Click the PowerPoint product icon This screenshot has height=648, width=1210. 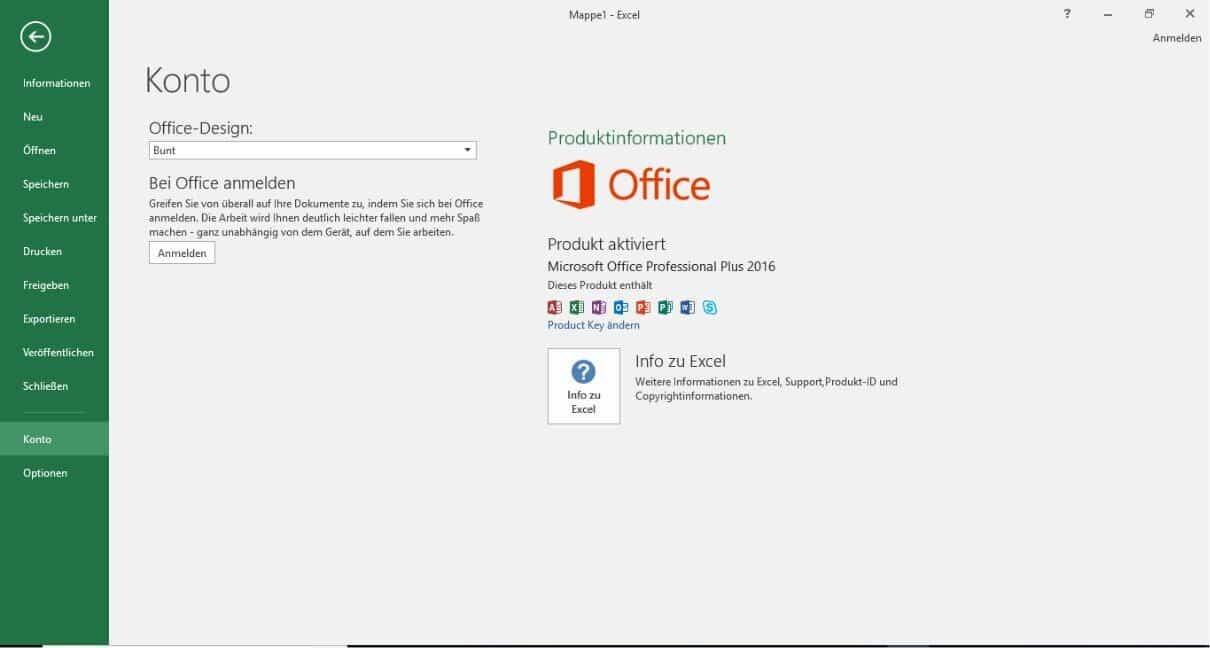pos(643,308)
